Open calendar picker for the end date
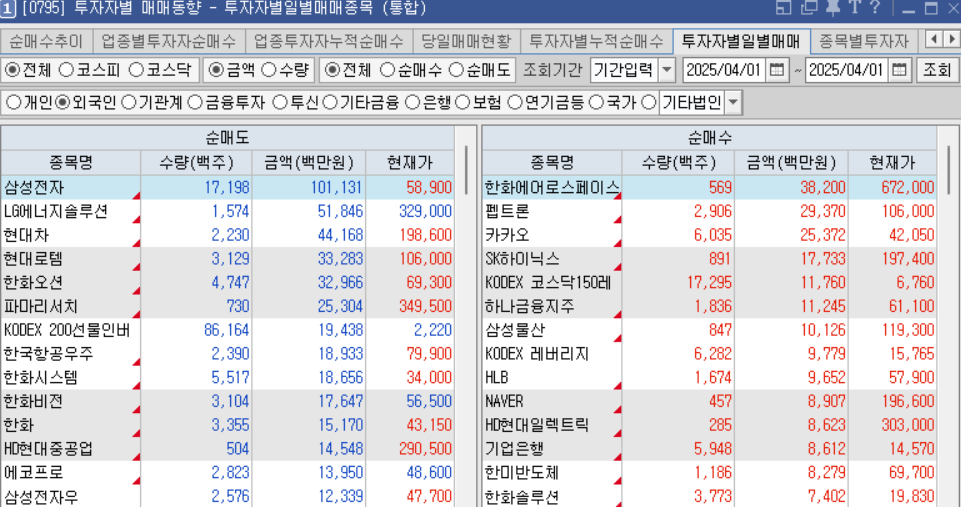 pos(899,70)
